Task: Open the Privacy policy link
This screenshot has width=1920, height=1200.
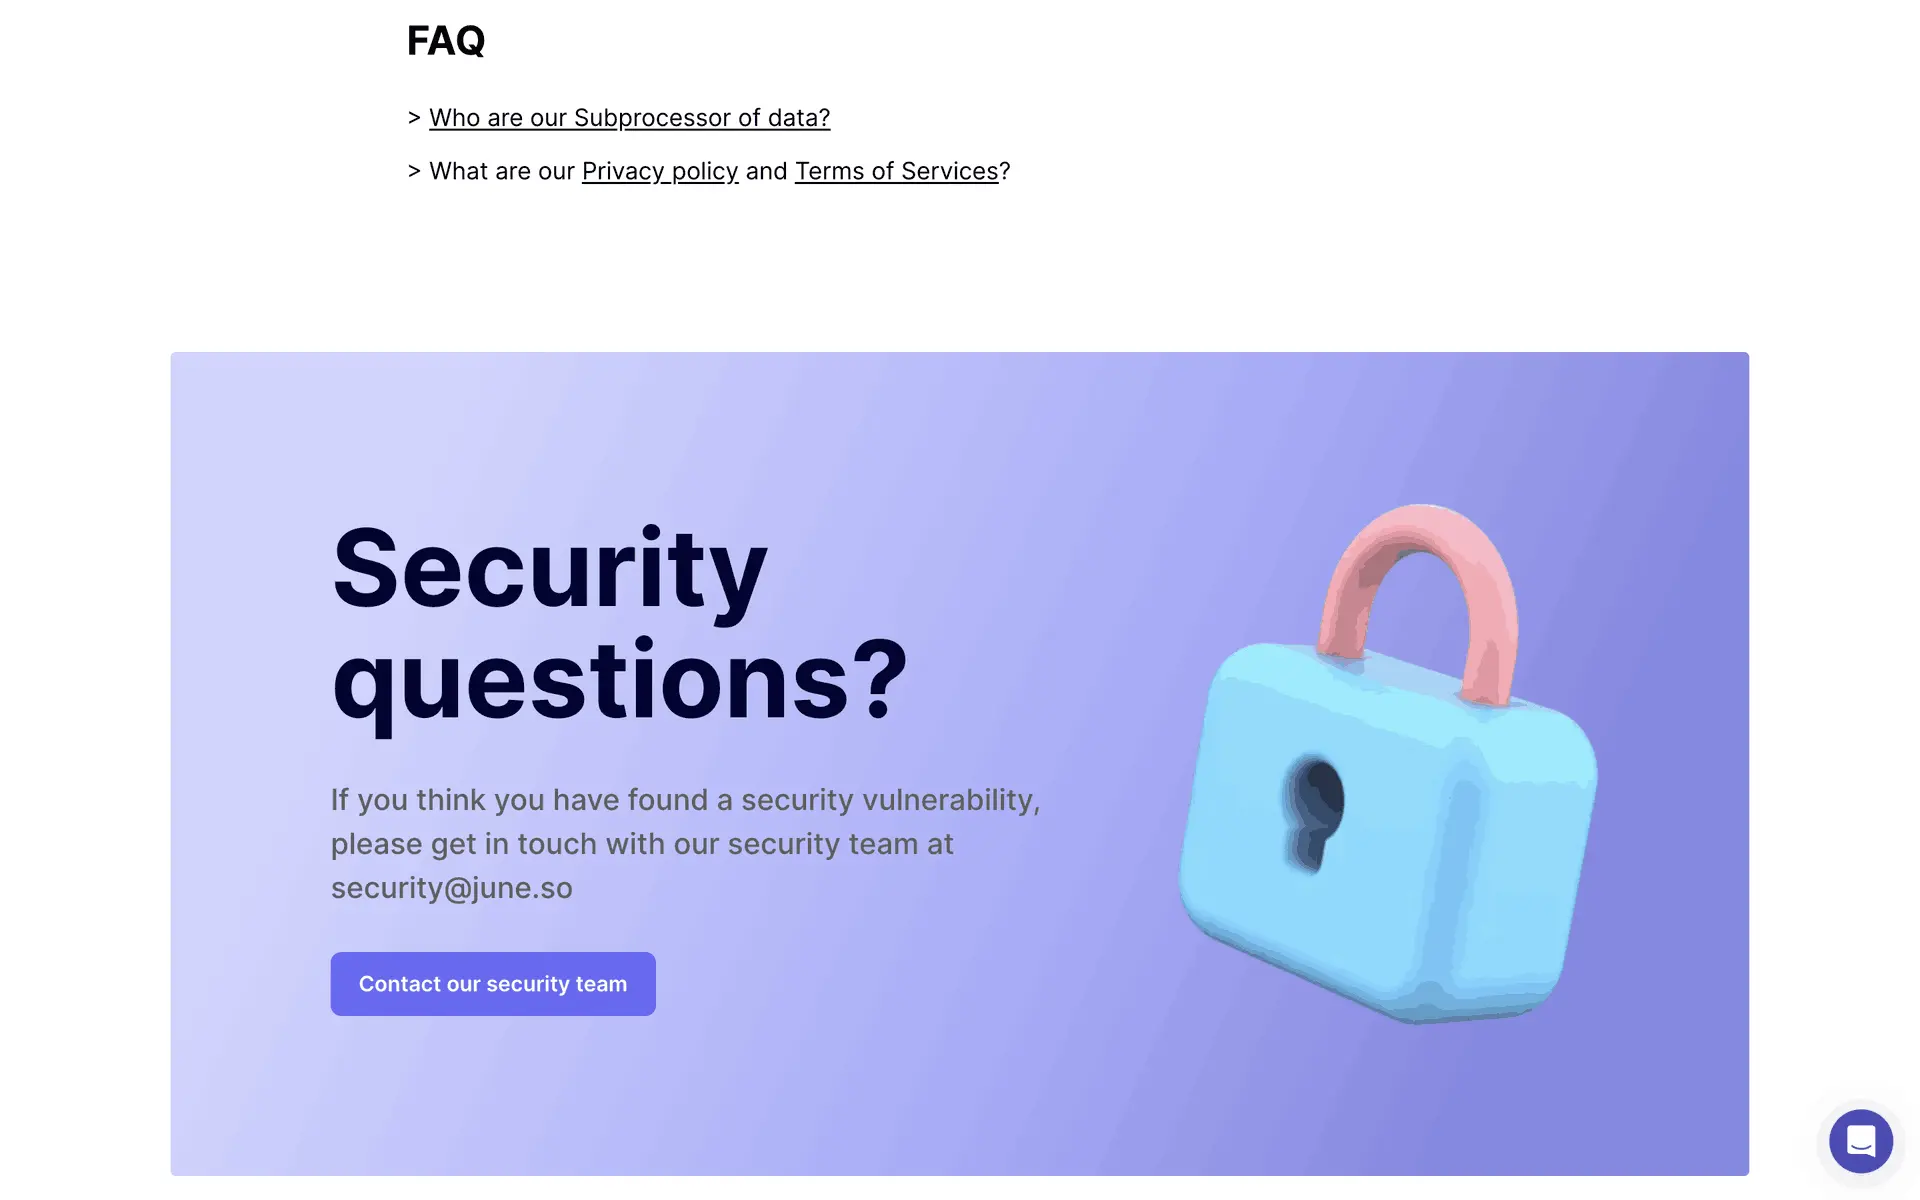Action: click(660, 172)
